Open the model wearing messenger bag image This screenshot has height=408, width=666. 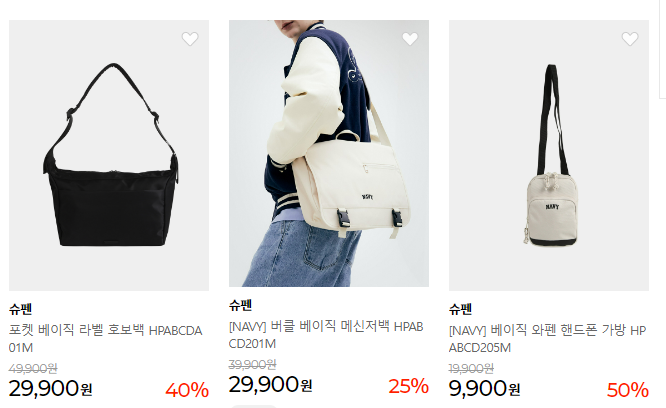pos(329,153)
